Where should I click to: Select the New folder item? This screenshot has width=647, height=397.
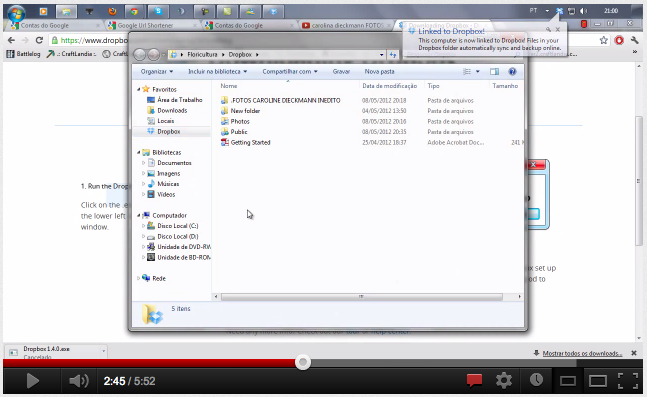point(245,111)
